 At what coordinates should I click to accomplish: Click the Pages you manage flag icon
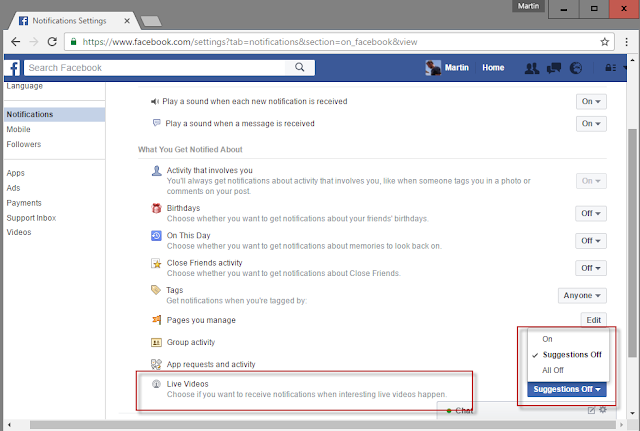(x=156, y=320)
